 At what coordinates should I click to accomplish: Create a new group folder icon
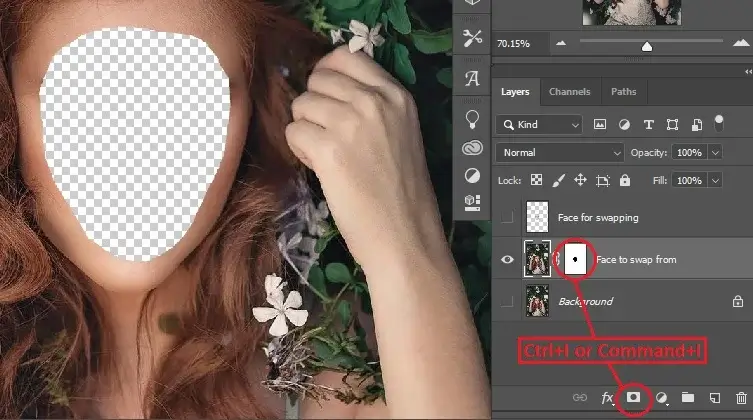tap(688, 397)
